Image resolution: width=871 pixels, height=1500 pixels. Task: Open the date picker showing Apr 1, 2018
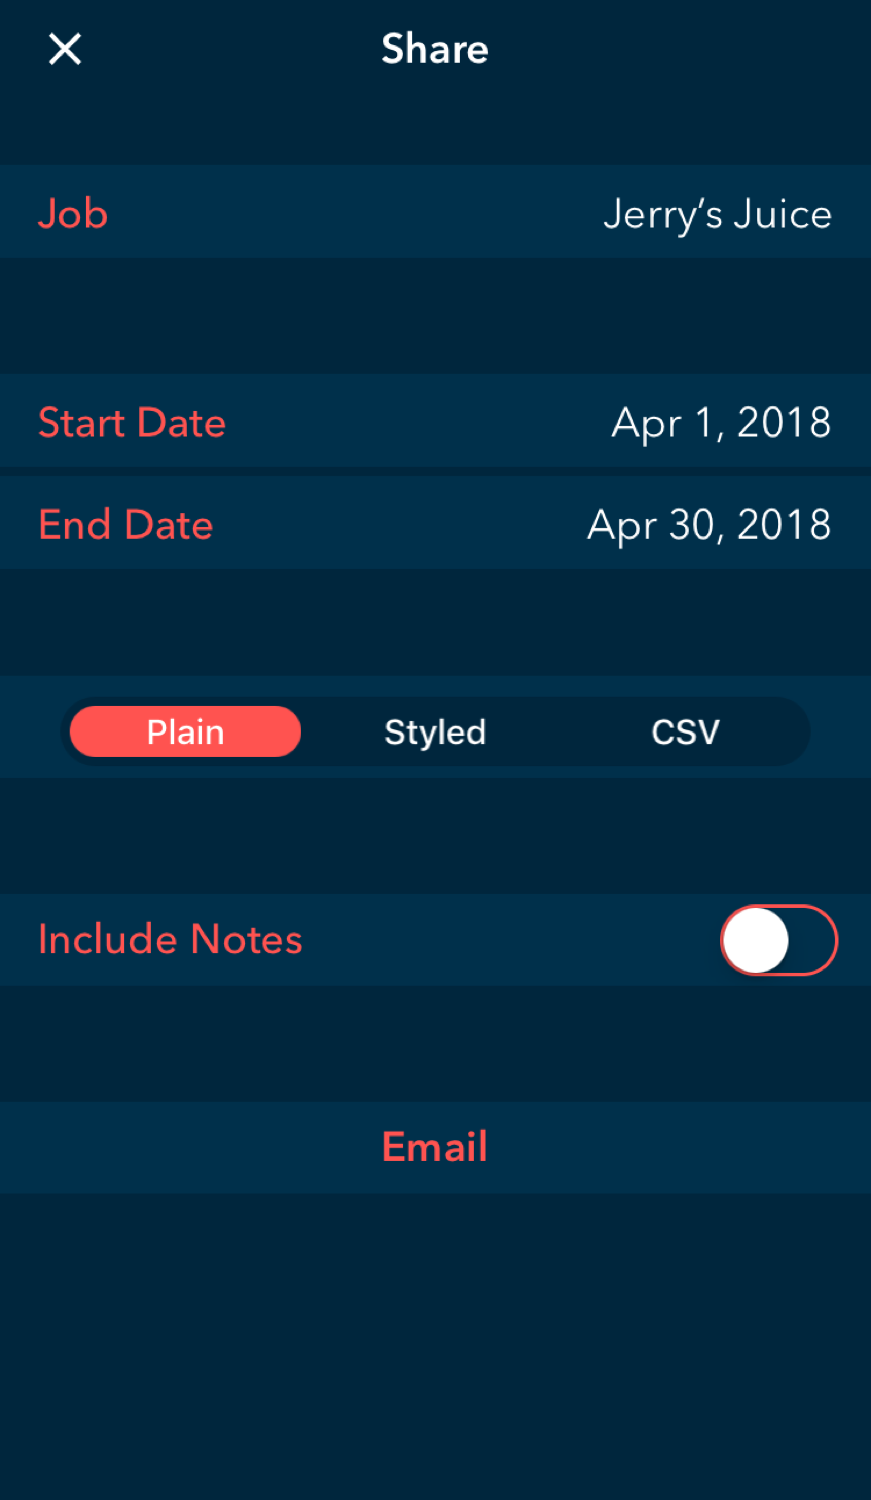tap(721, 423)
